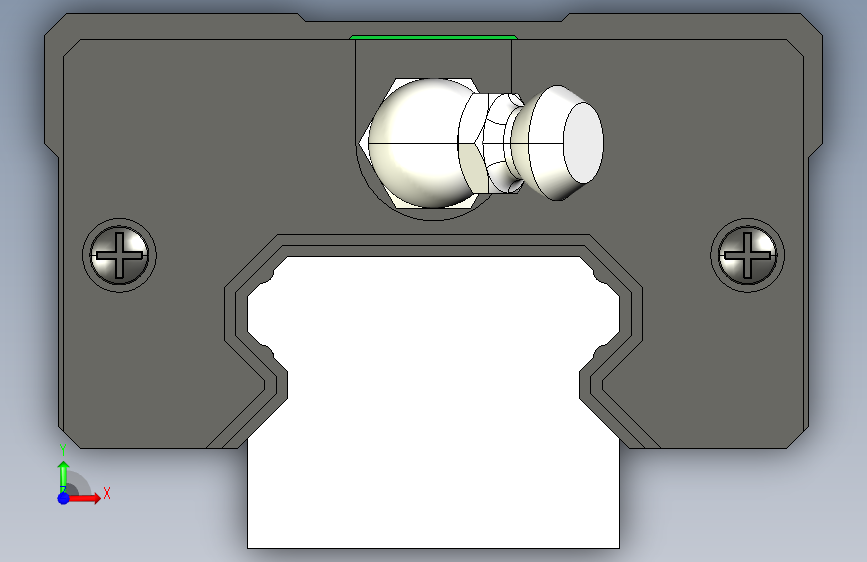
Task: Select the white rail profile face
Action: click(434, 401)
